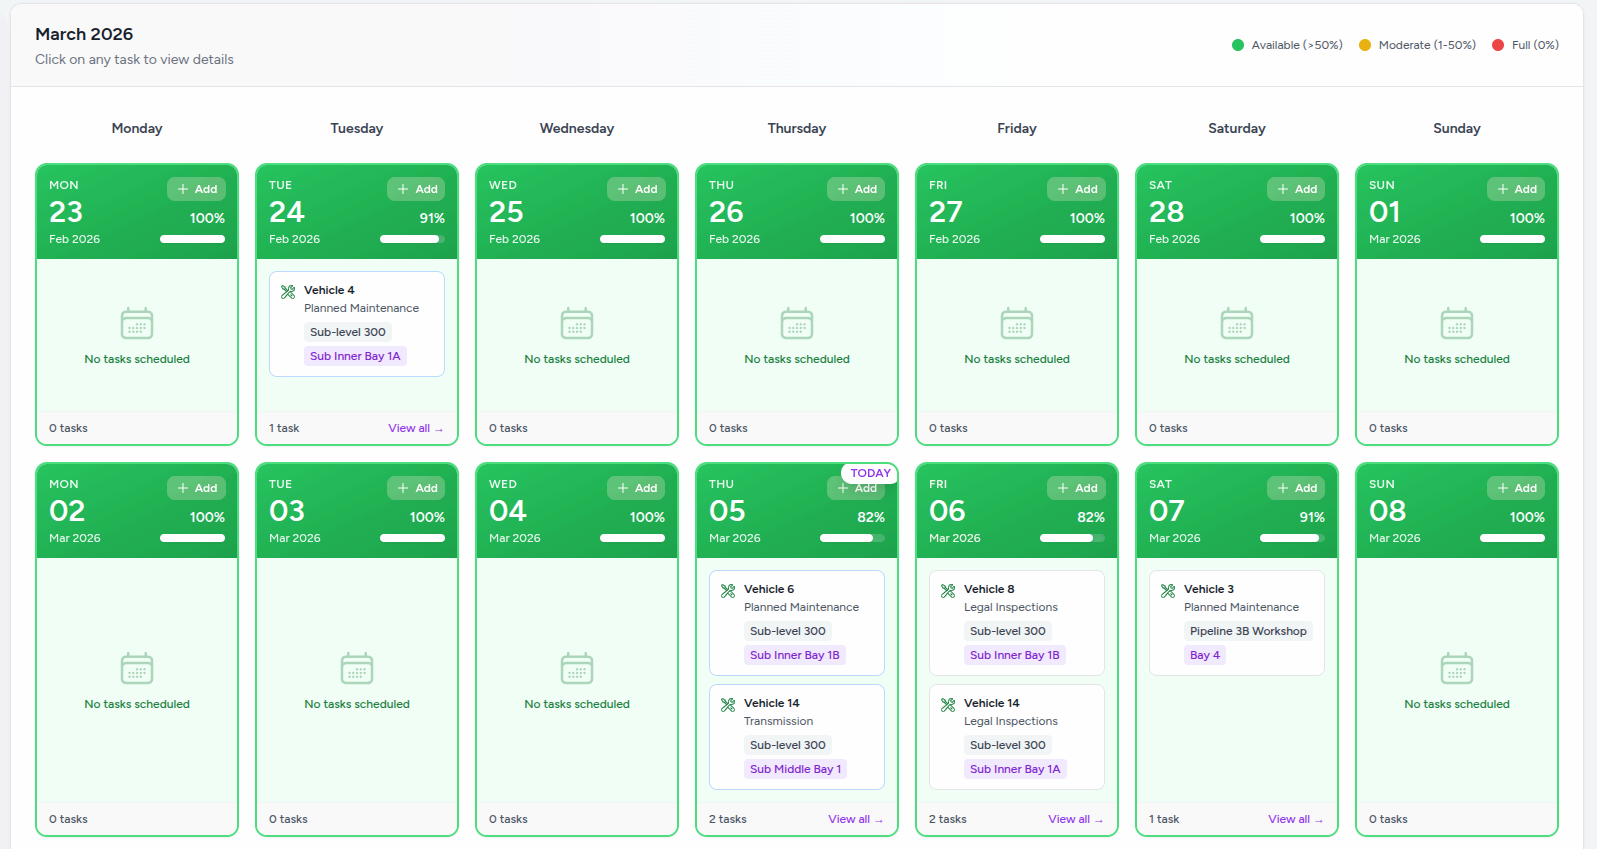Click empty calendar icon on Fri 27 Feb
This screenshot has width=1597, height=849.
(1017, 324)
